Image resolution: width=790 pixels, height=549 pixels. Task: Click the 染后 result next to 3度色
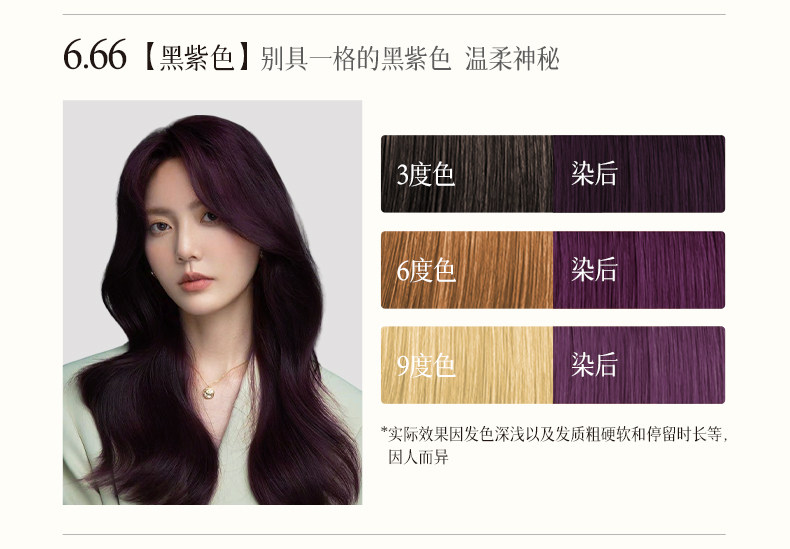(639, 174)
